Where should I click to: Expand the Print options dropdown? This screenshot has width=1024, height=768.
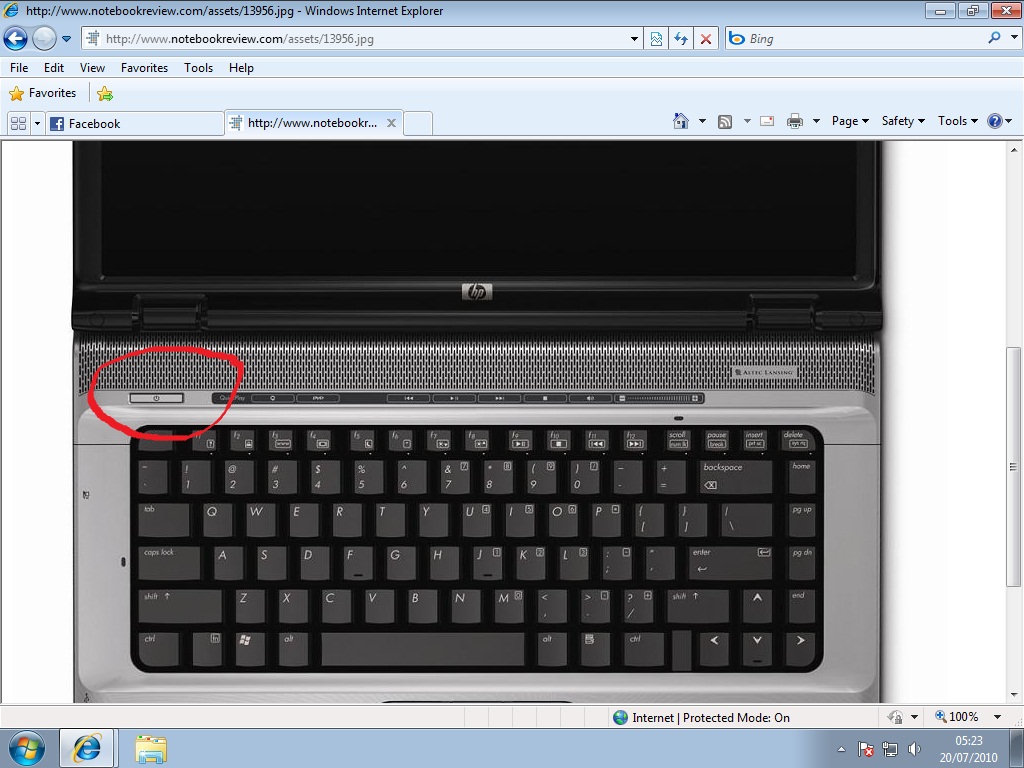(x=816, y=121)
